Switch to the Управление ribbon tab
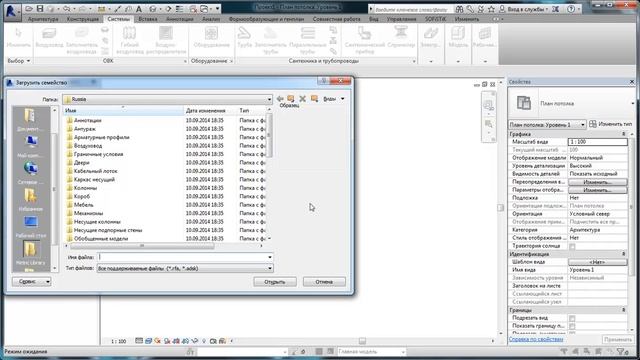The width and height of the screenshot is (640, 360). pos(402,19)
